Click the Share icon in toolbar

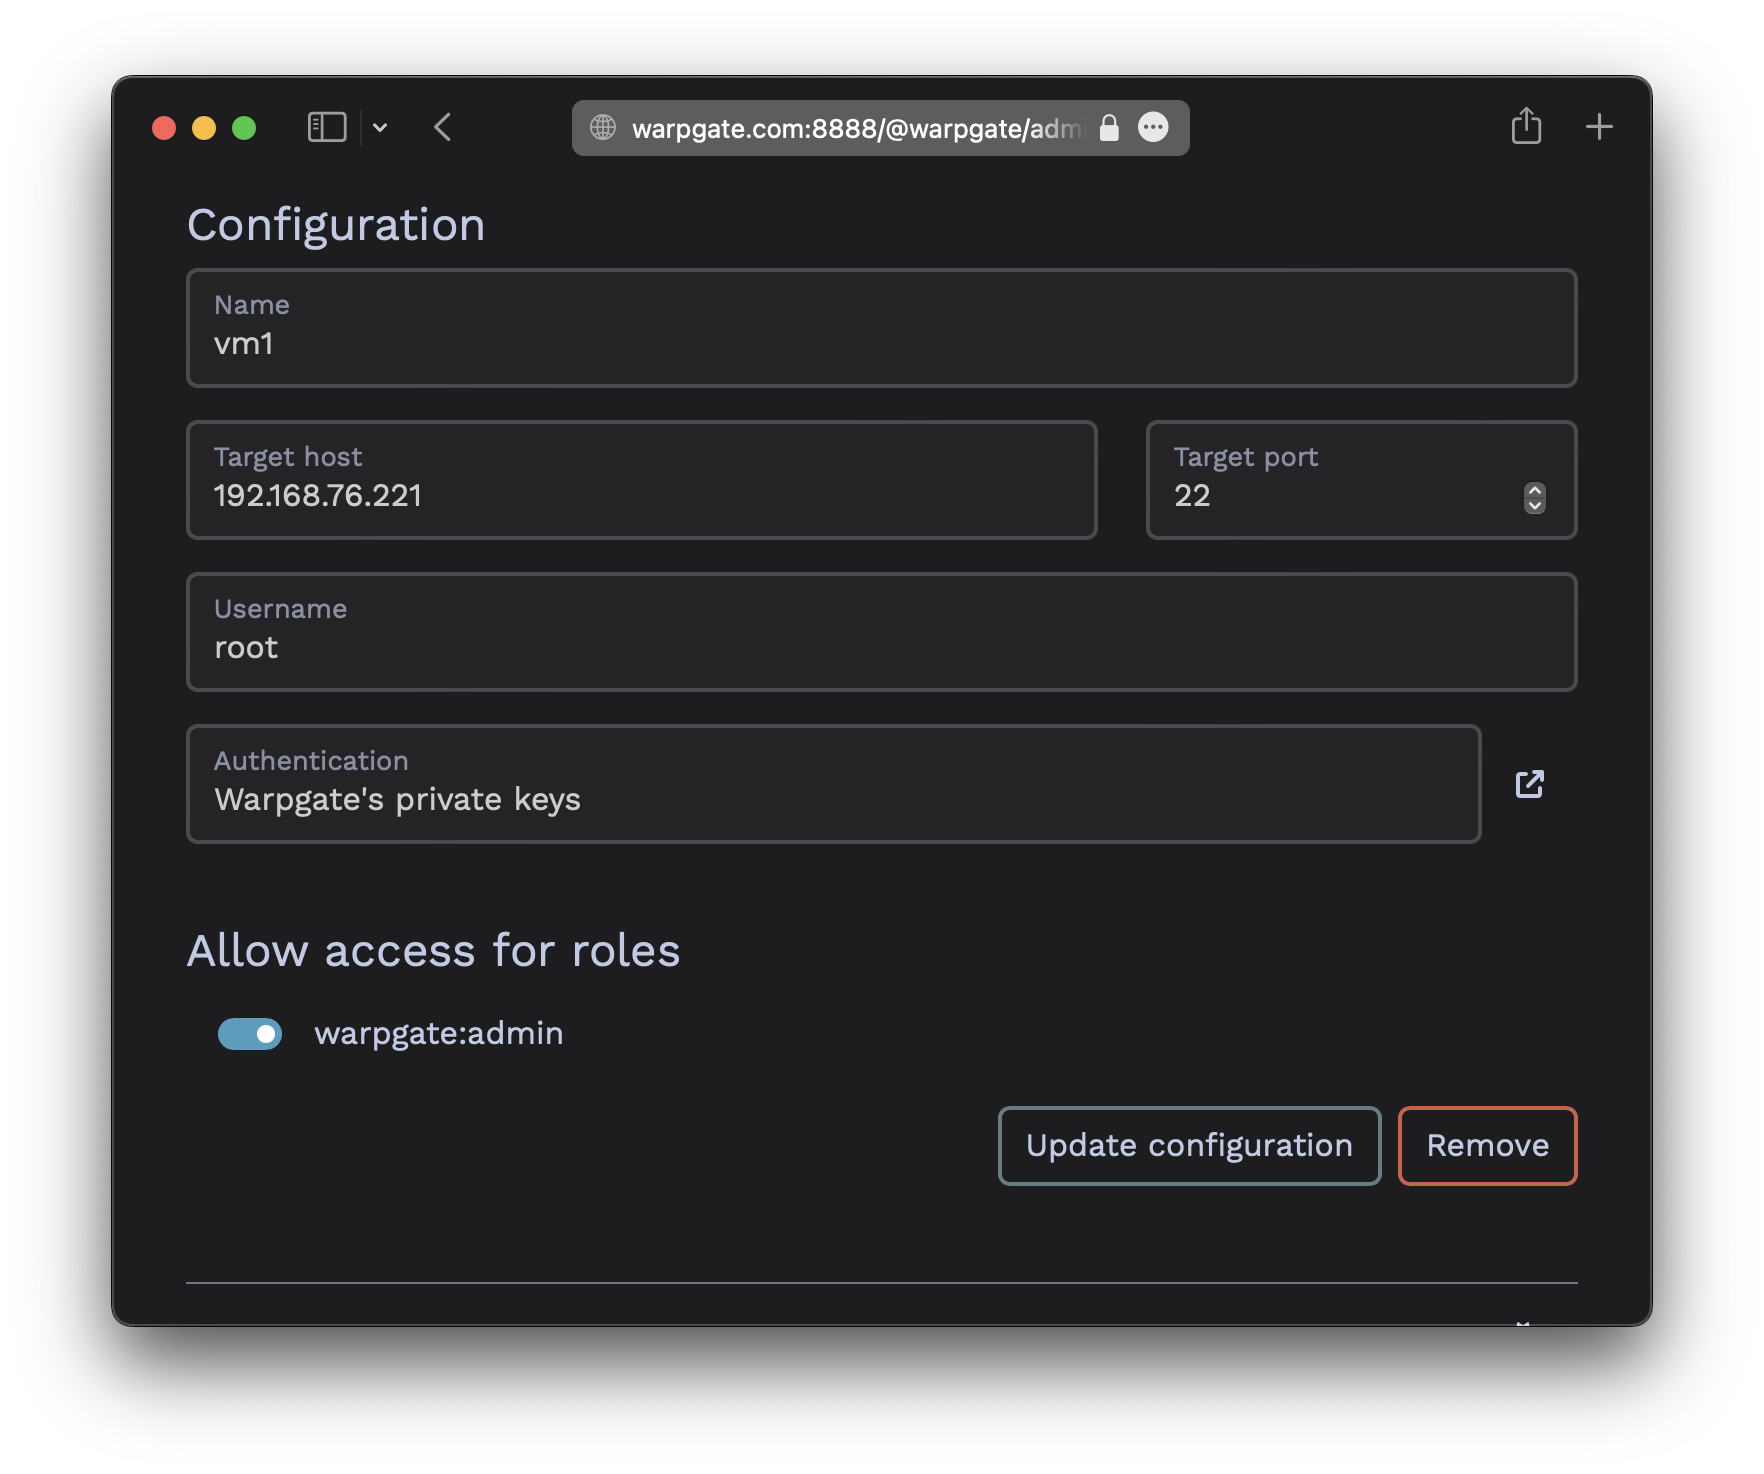pyautogui.click(x=1526, y=126)
